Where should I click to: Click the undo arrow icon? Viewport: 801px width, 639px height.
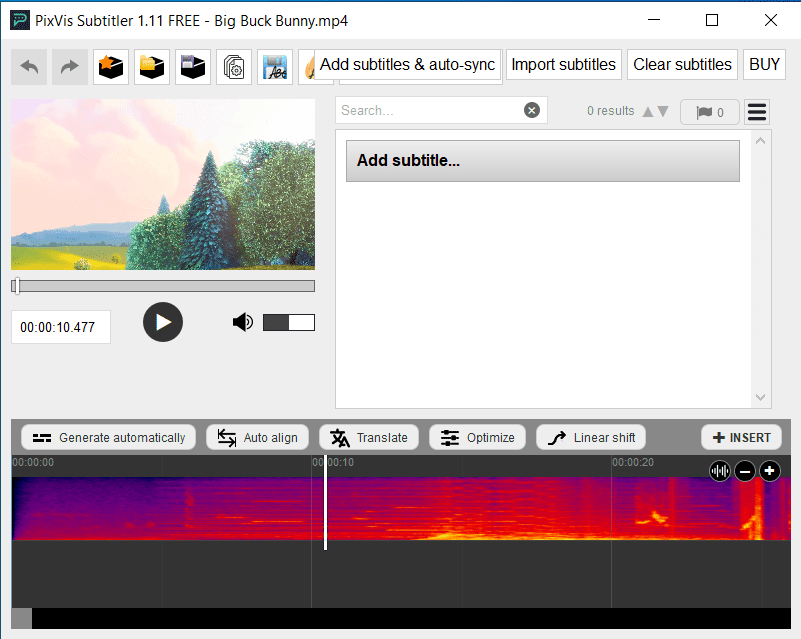29,67
